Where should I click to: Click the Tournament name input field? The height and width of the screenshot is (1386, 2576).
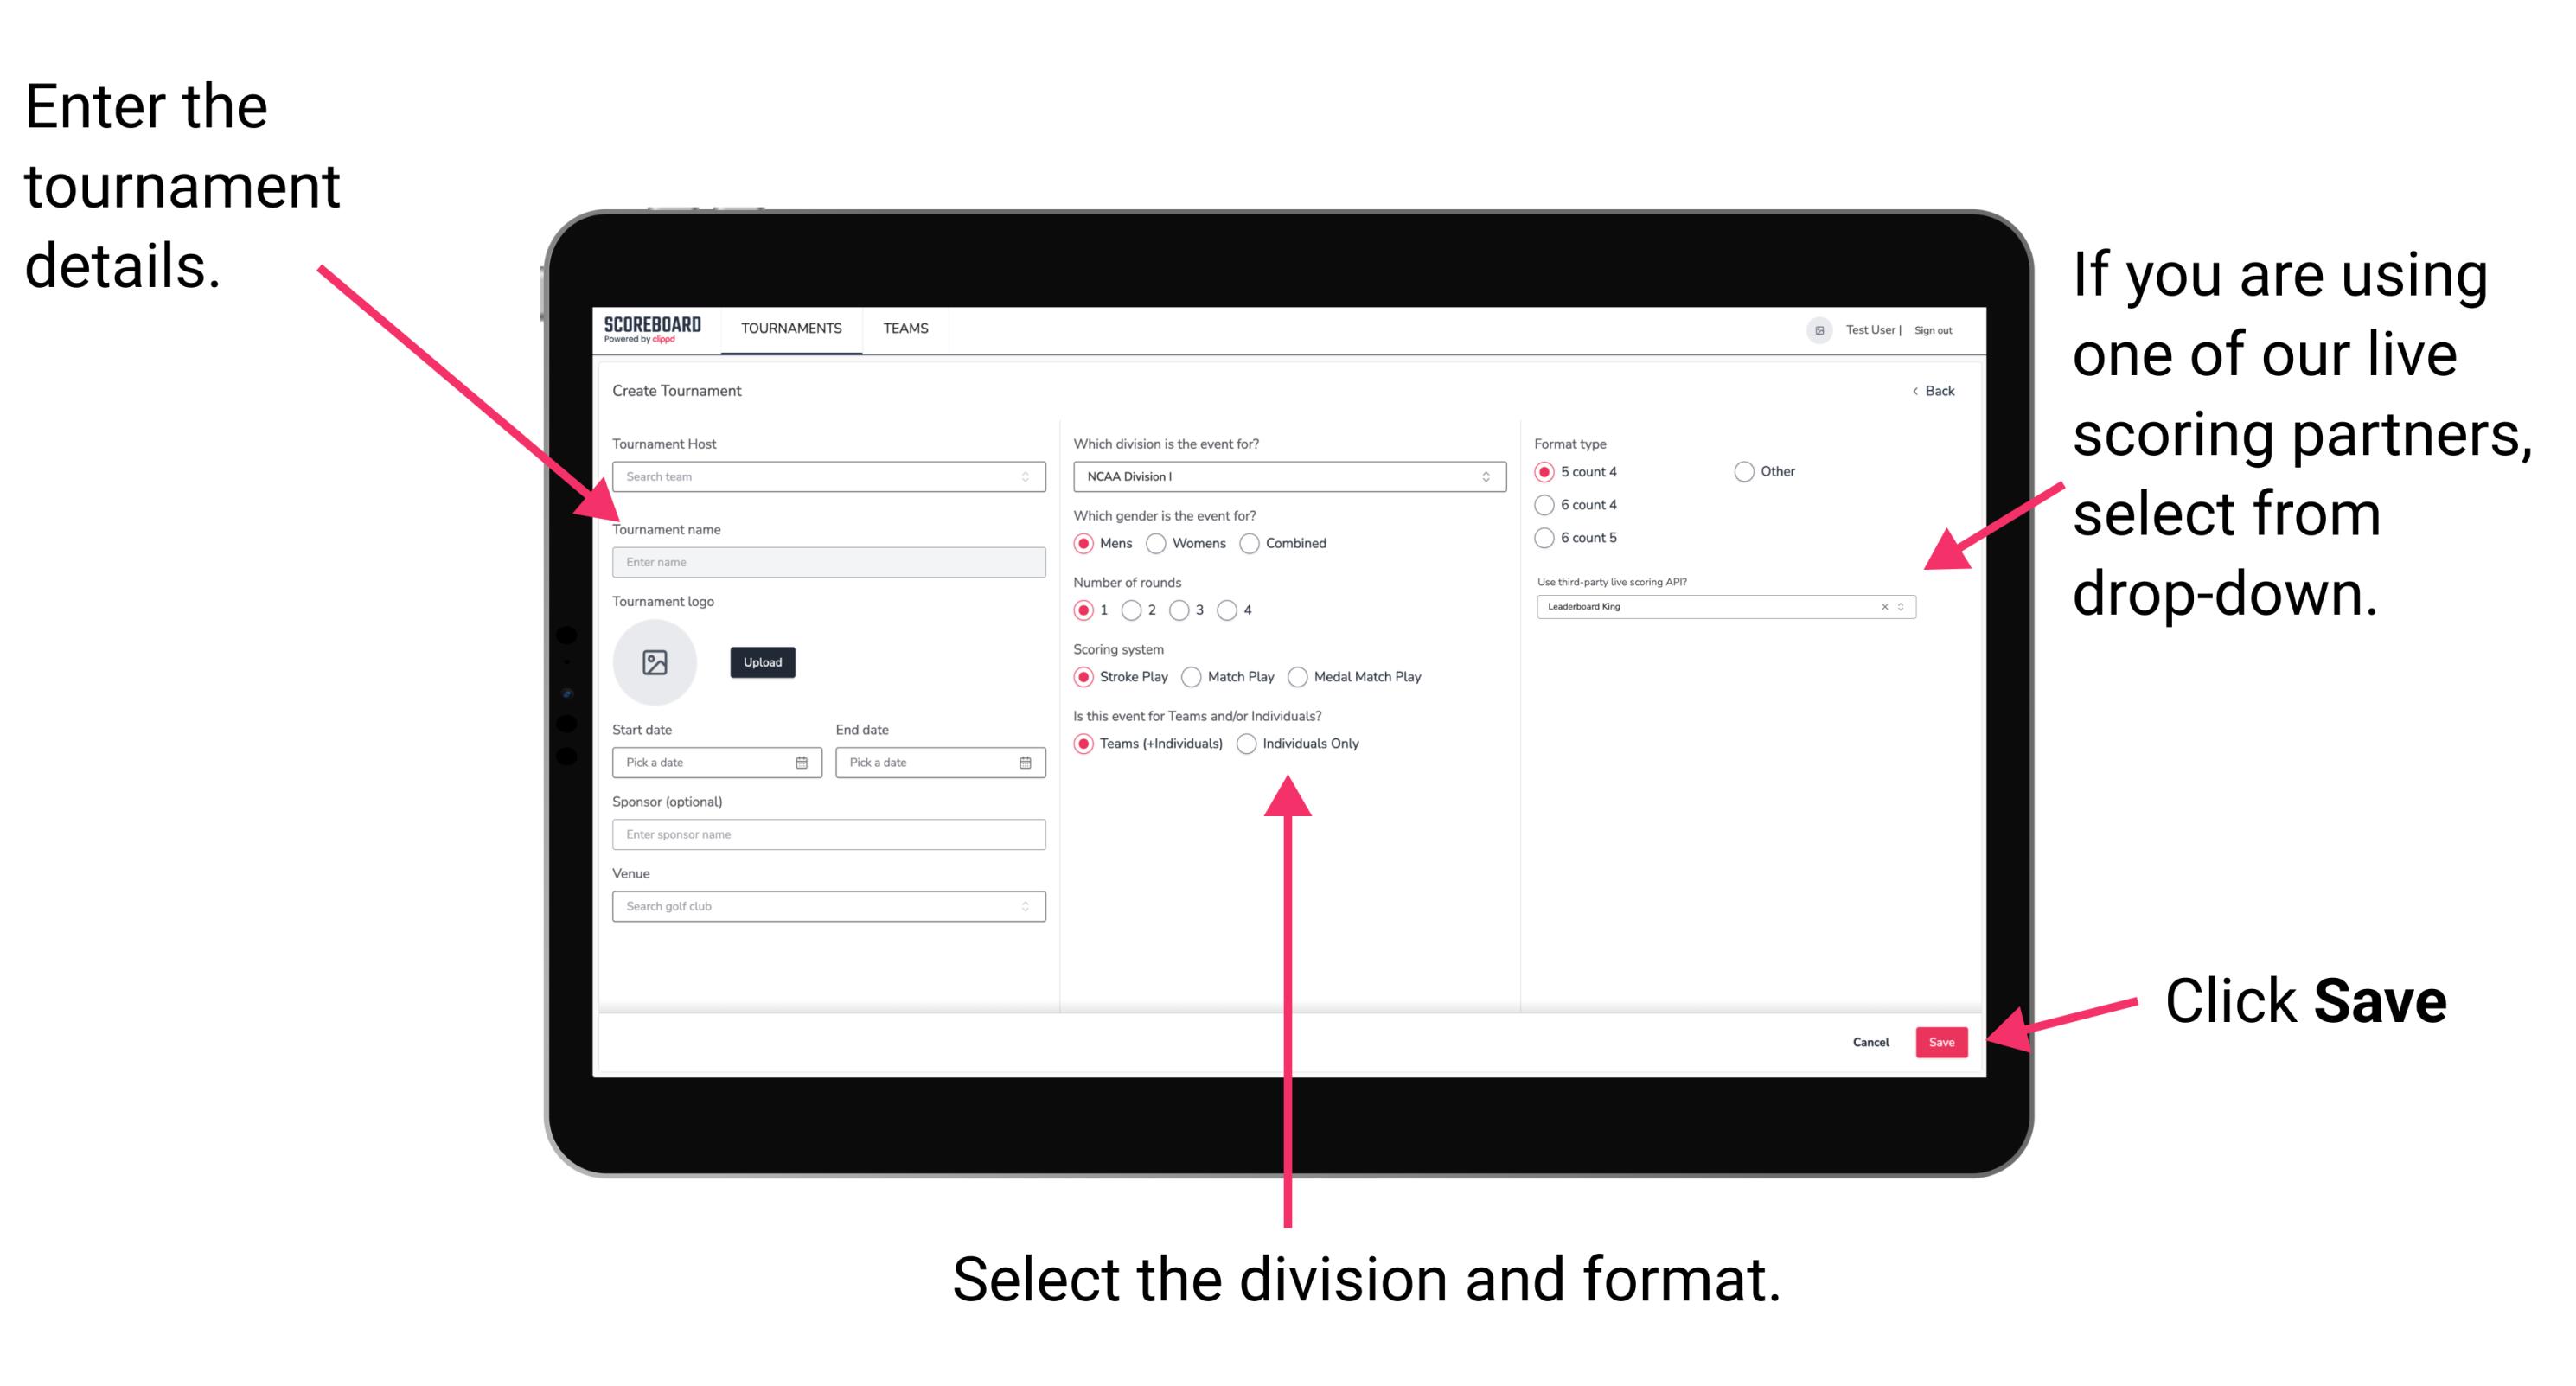(x=828, y=561)
